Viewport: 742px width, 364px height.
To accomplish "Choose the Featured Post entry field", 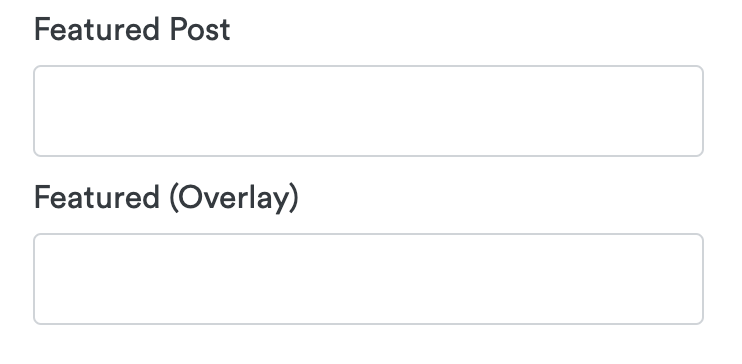I will point(368,111).
